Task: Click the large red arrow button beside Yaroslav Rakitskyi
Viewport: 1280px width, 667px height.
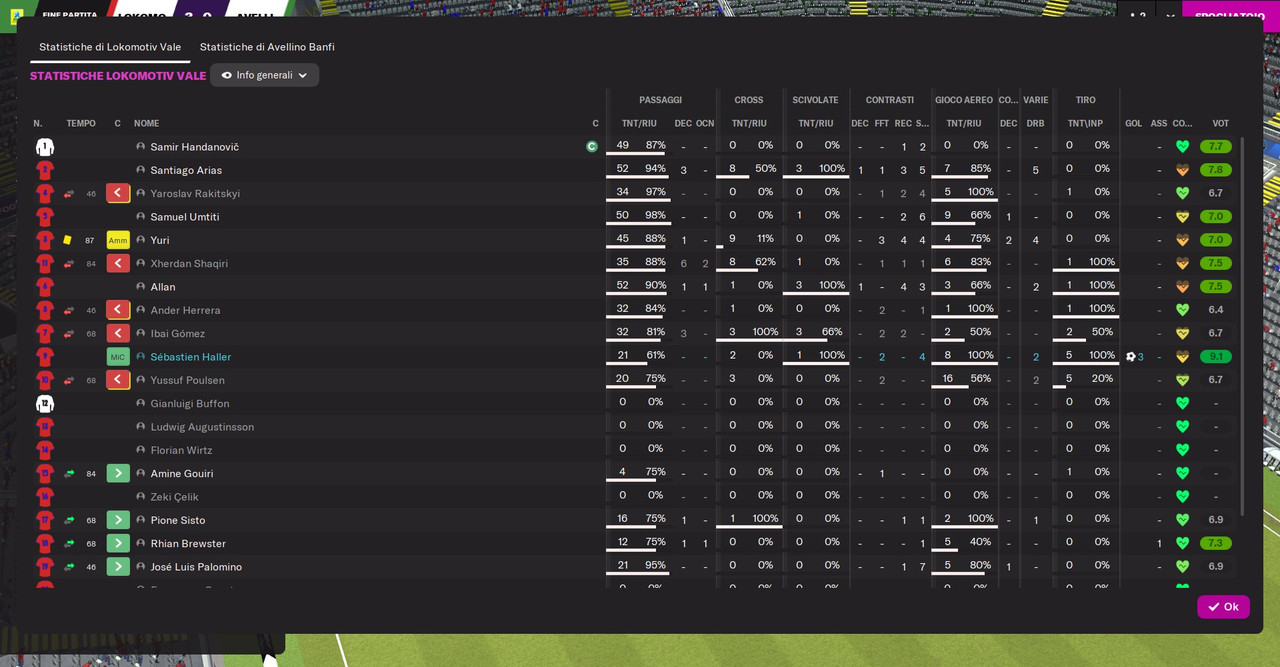Action: point(118,193)
